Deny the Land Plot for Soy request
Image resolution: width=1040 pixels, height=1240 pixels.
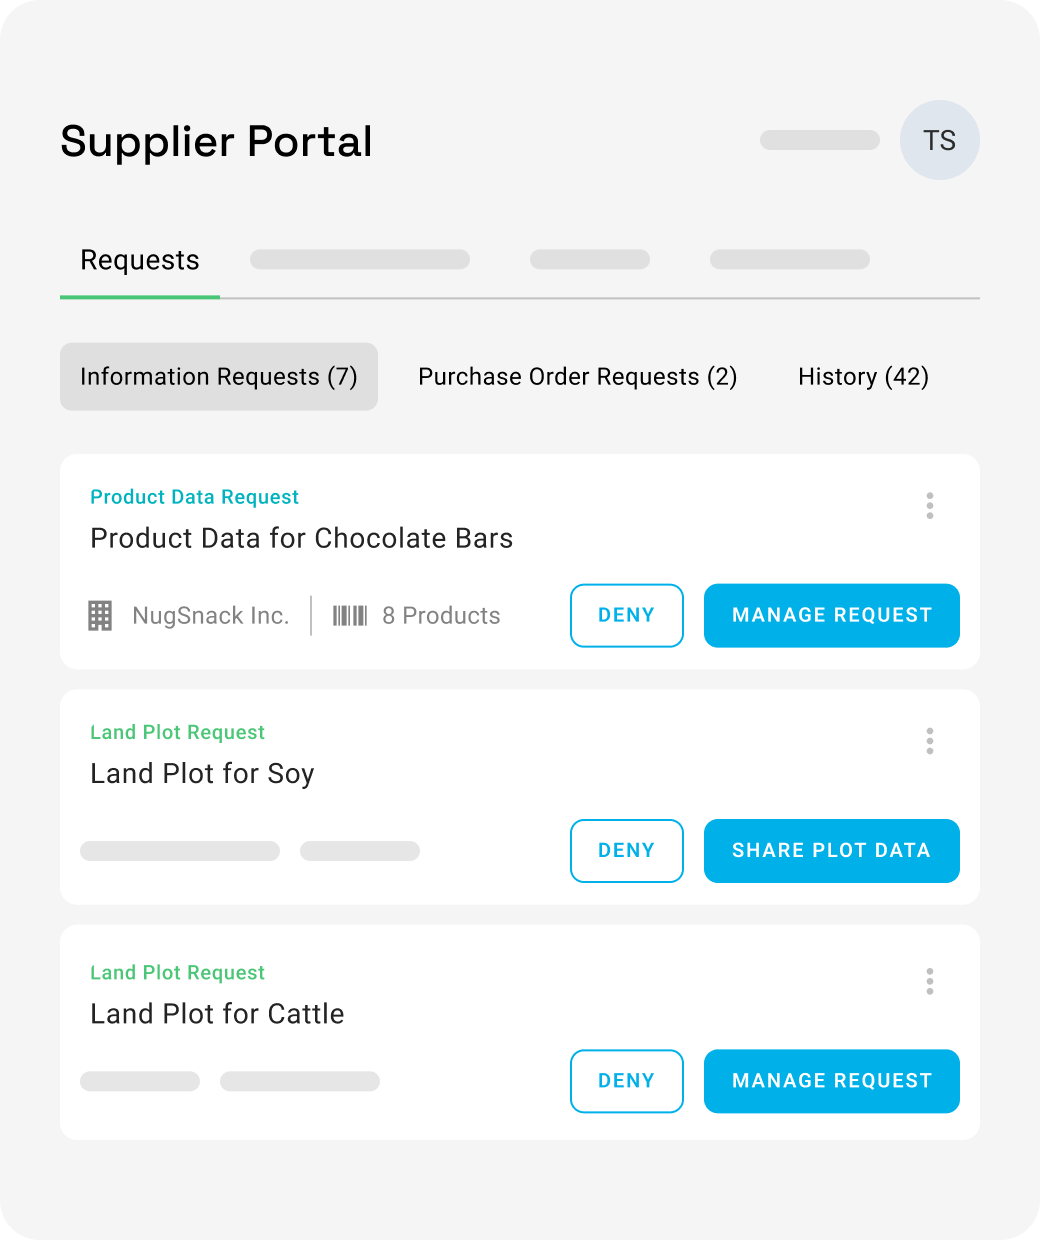(627, 851)
